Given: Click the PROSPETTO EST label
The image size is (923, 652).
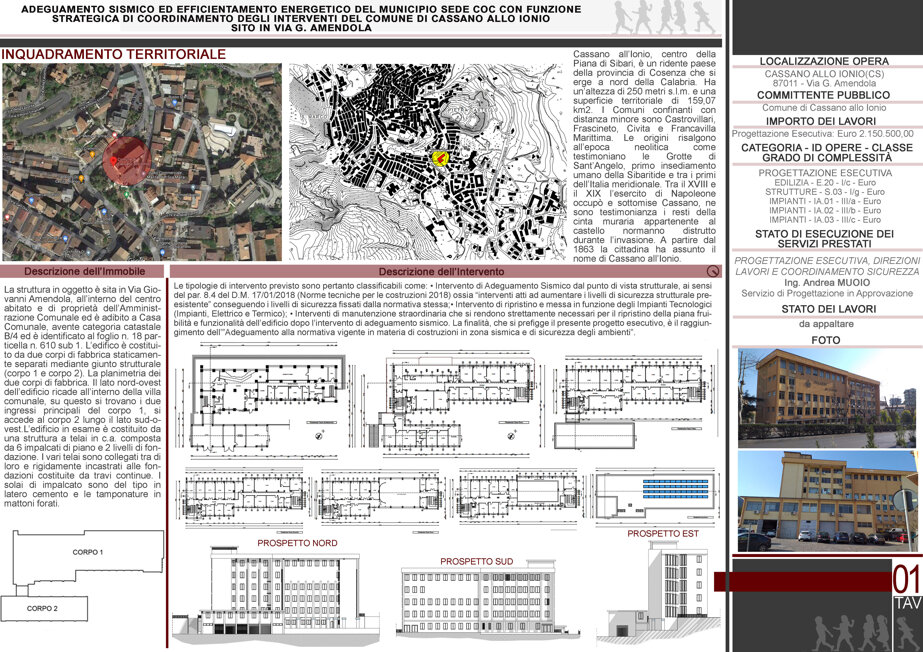Looking at the screenshot, I should (663, 534).
